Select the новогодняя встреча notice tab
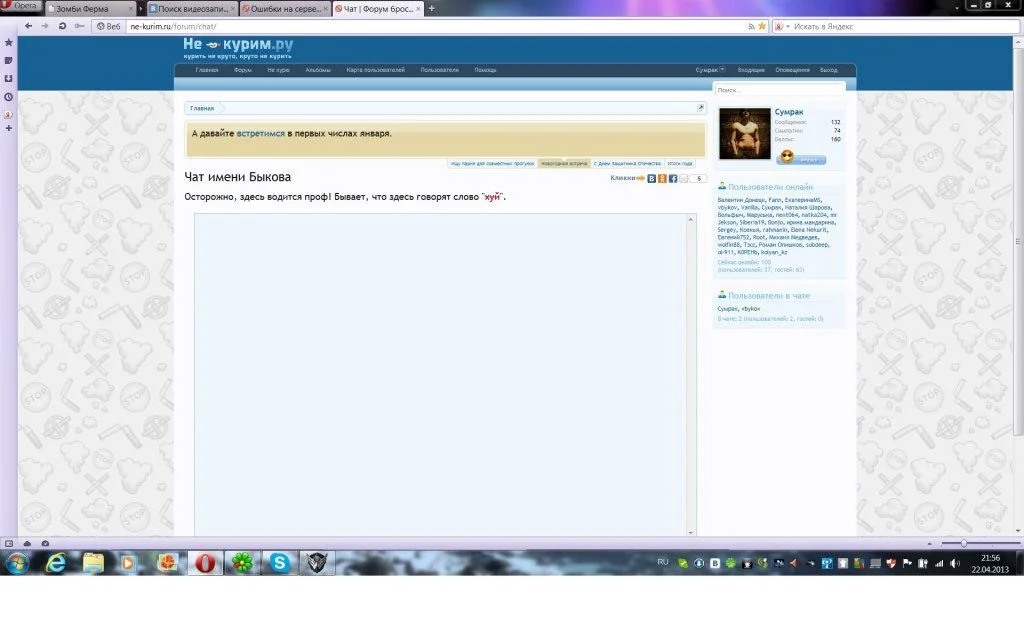Screen dimensions: 1024x630 (564, 163)
